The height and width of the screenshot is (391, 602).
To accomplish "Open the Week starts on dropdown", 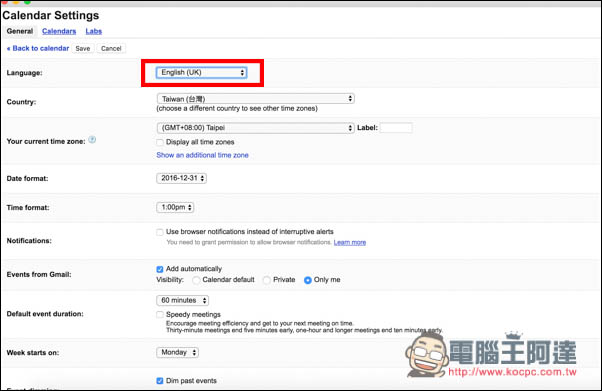I will tap(177, 352).
